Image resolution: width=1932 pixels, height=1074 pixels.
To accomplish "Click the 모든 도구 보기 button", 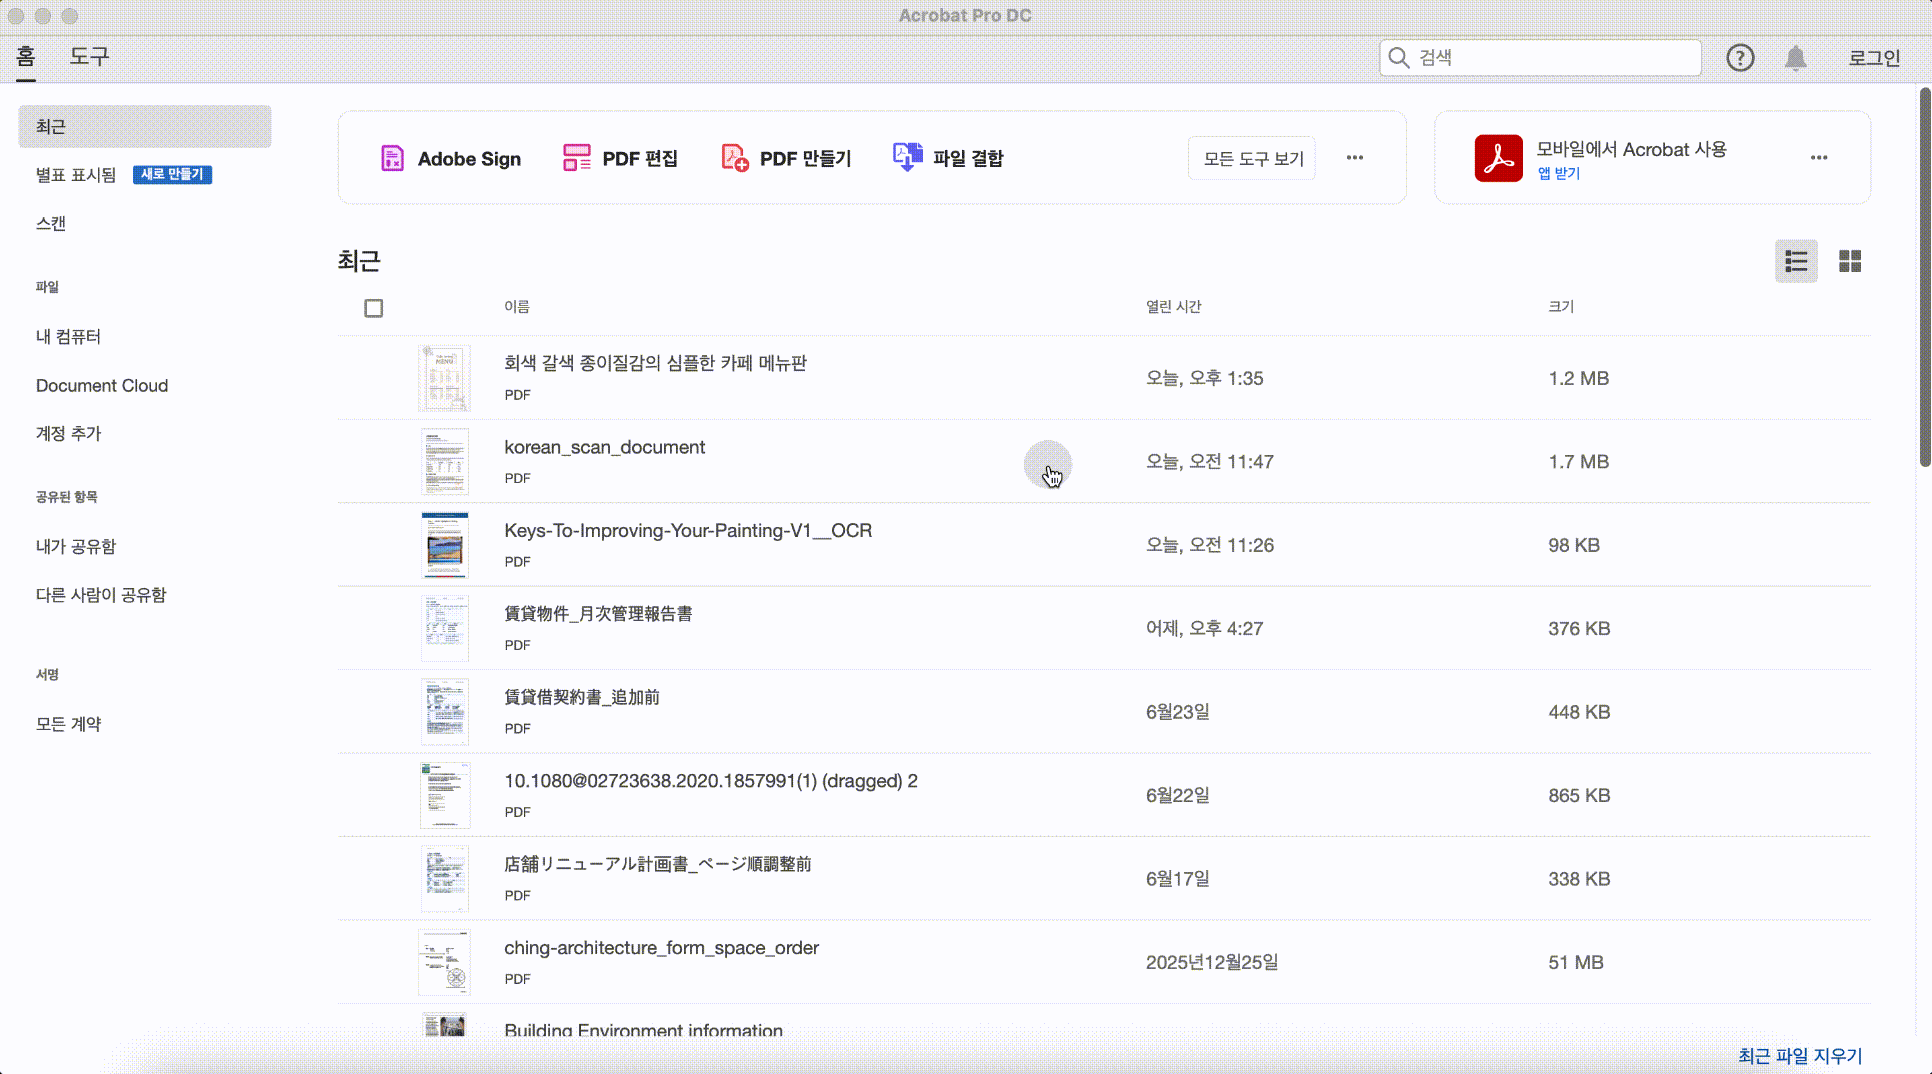I will click(1252, 158).
